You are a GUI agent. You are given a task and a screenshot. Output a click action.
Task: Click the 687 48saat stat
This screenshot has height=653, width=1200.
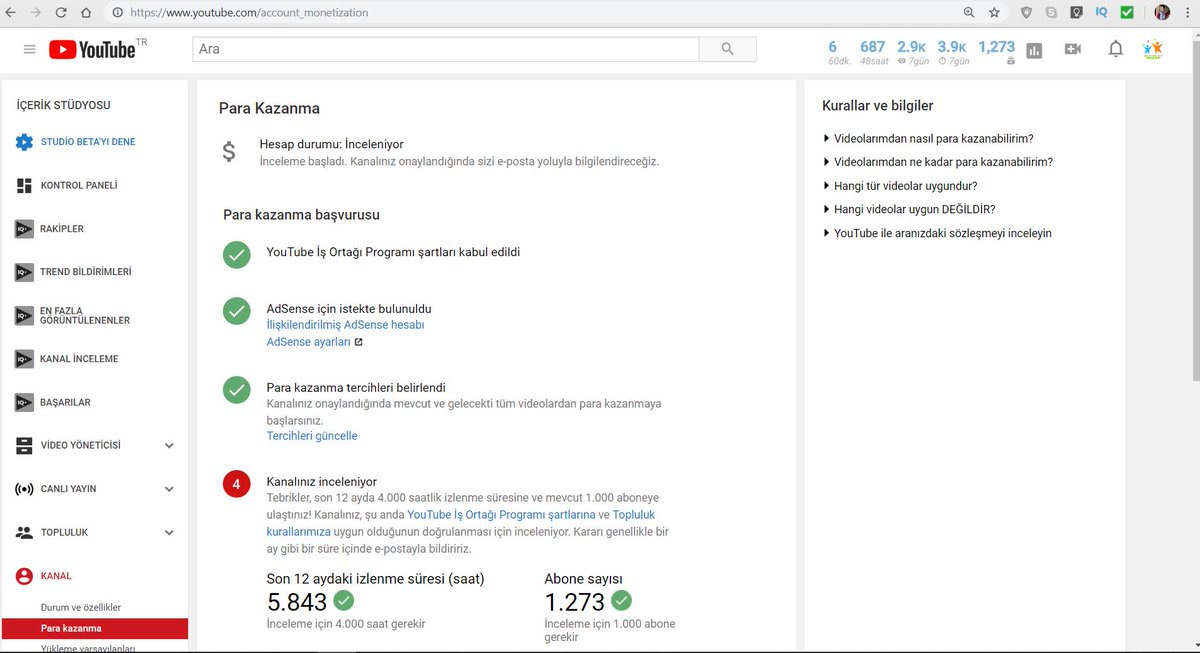click(872, 52)
